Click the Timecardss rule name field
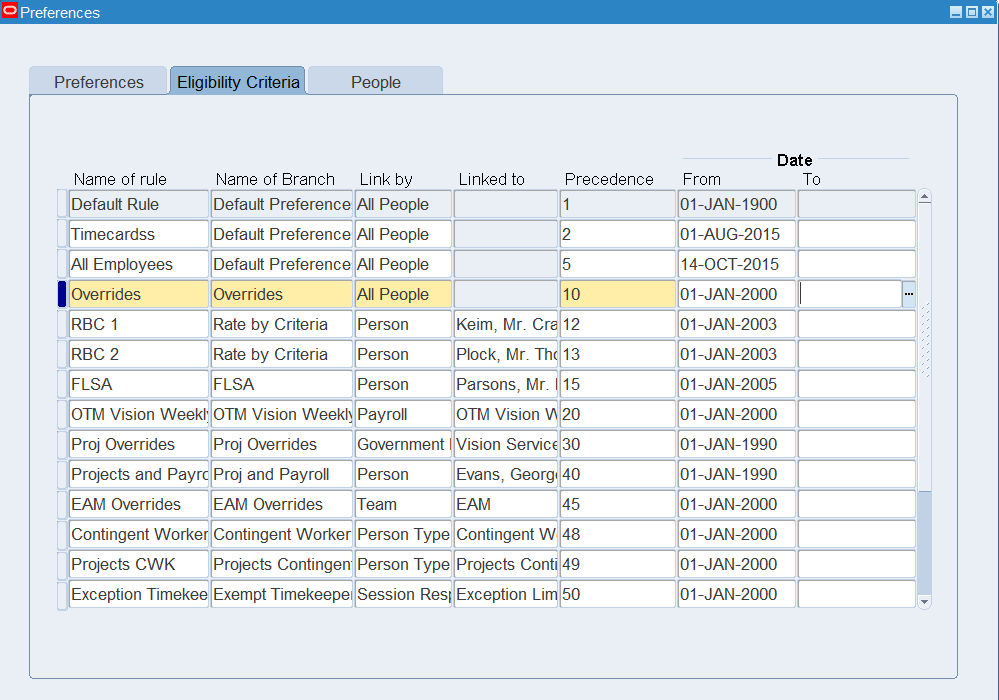 point(139,234)
